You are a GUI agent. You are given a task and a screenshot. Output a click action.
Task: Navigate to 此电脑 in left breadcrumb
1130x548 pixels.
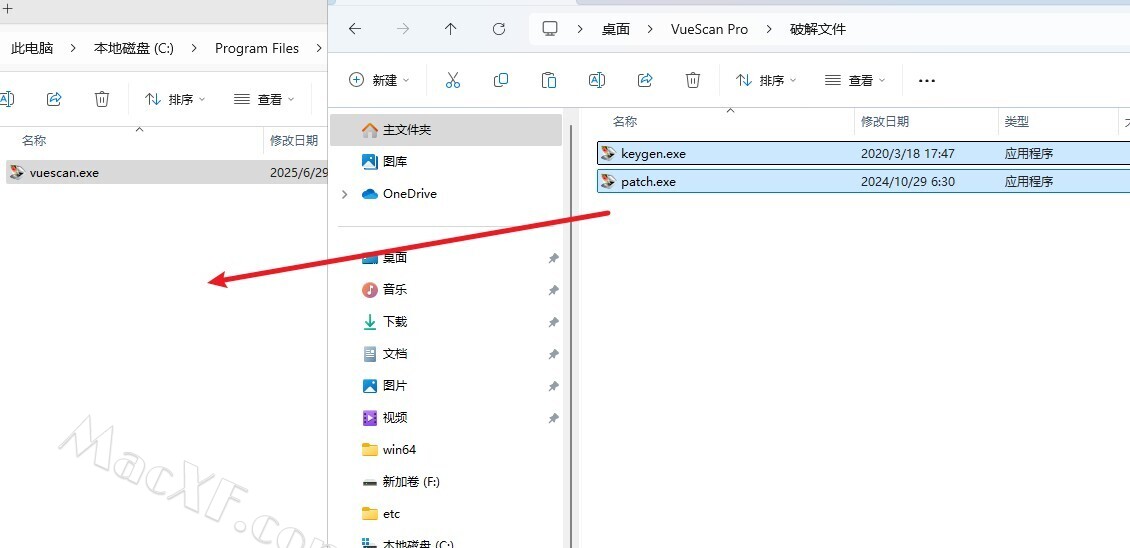[x=32, y=48]
